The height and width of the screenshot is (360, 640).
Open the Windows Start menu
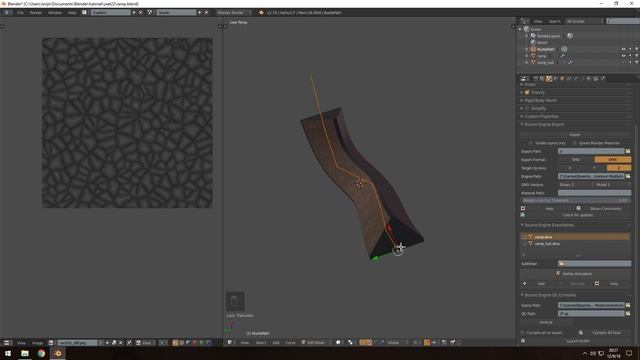click(x=8, y=353)
